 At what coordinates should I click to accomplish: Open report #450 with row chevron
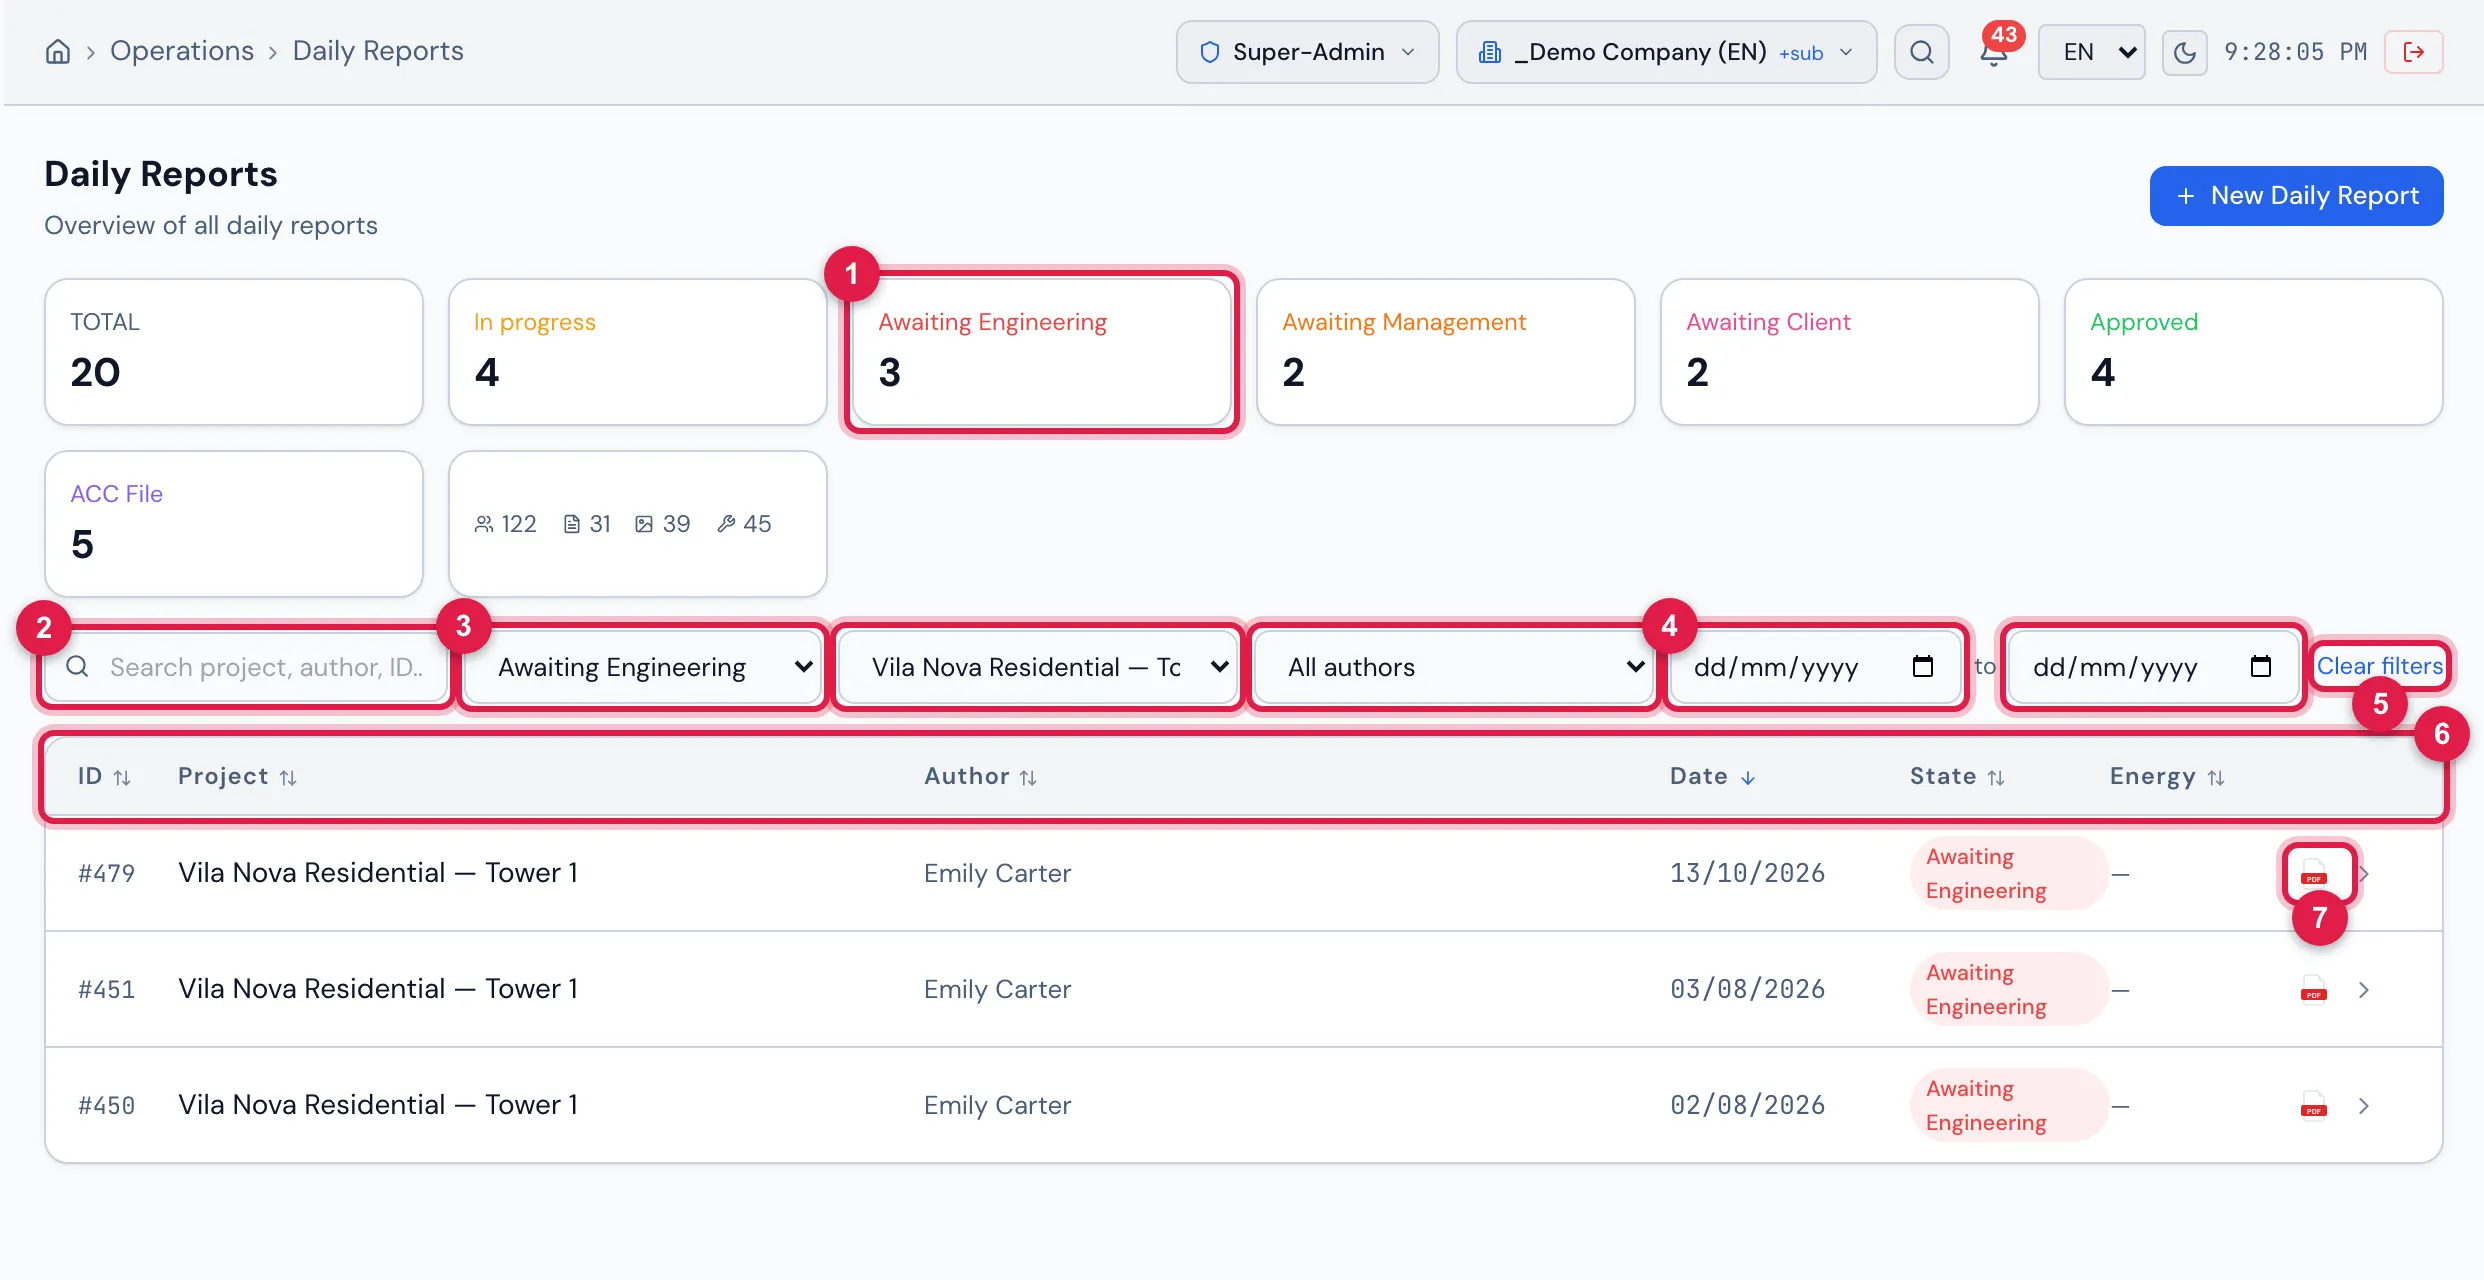[2364, 1105]
